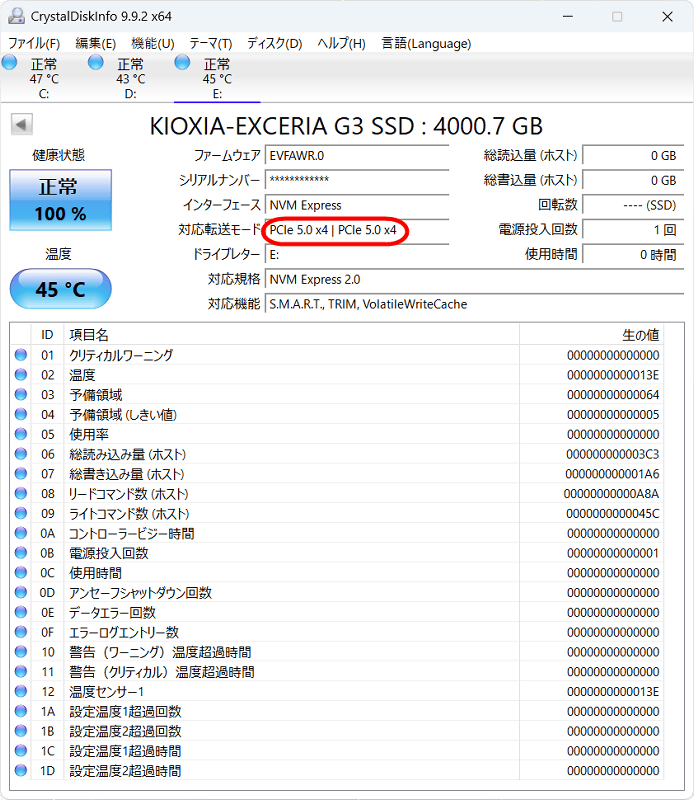Click the firmware field EVFAWR.0

[x=357, y=156]
